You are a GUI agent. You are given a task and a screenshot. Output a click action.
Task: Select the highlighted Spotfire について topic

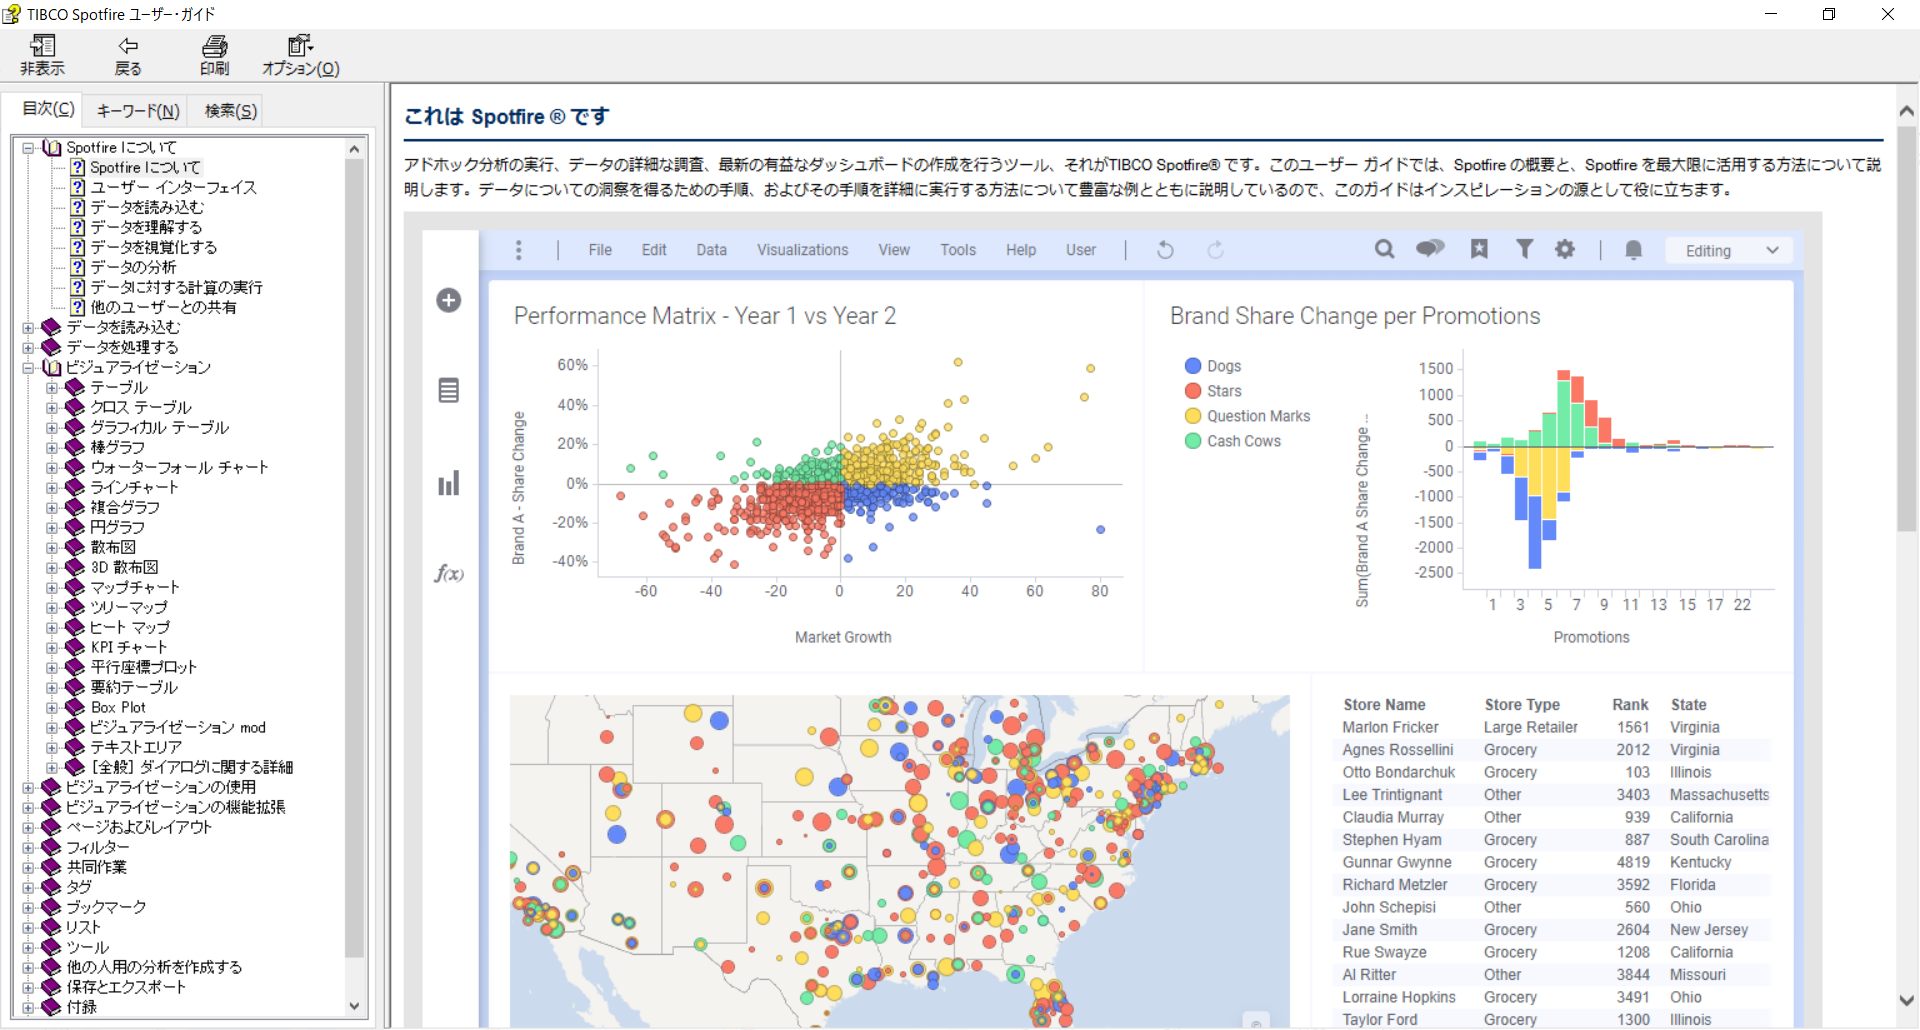(x=146, y=167)
